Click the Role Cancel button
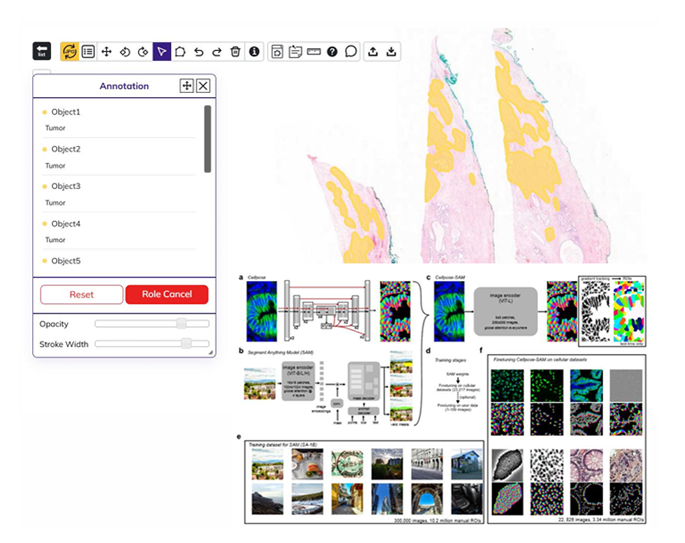 coord(167,294)
